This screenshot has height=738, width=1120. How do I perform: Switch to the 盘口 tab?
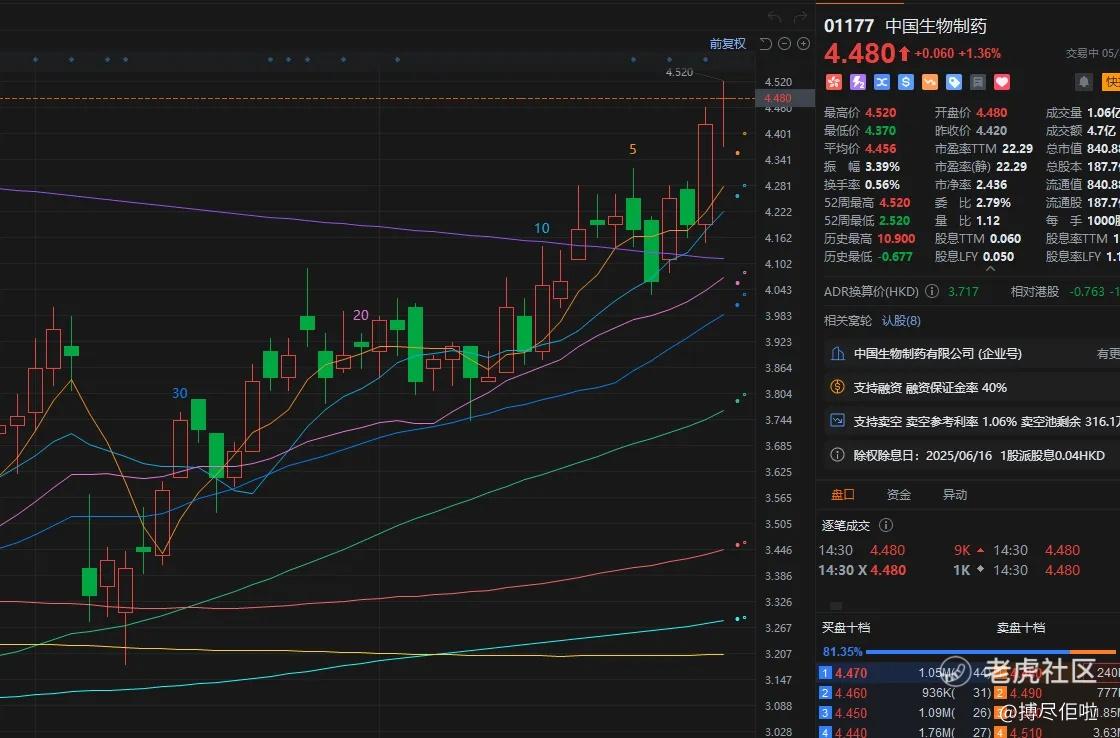click(843, 494)
